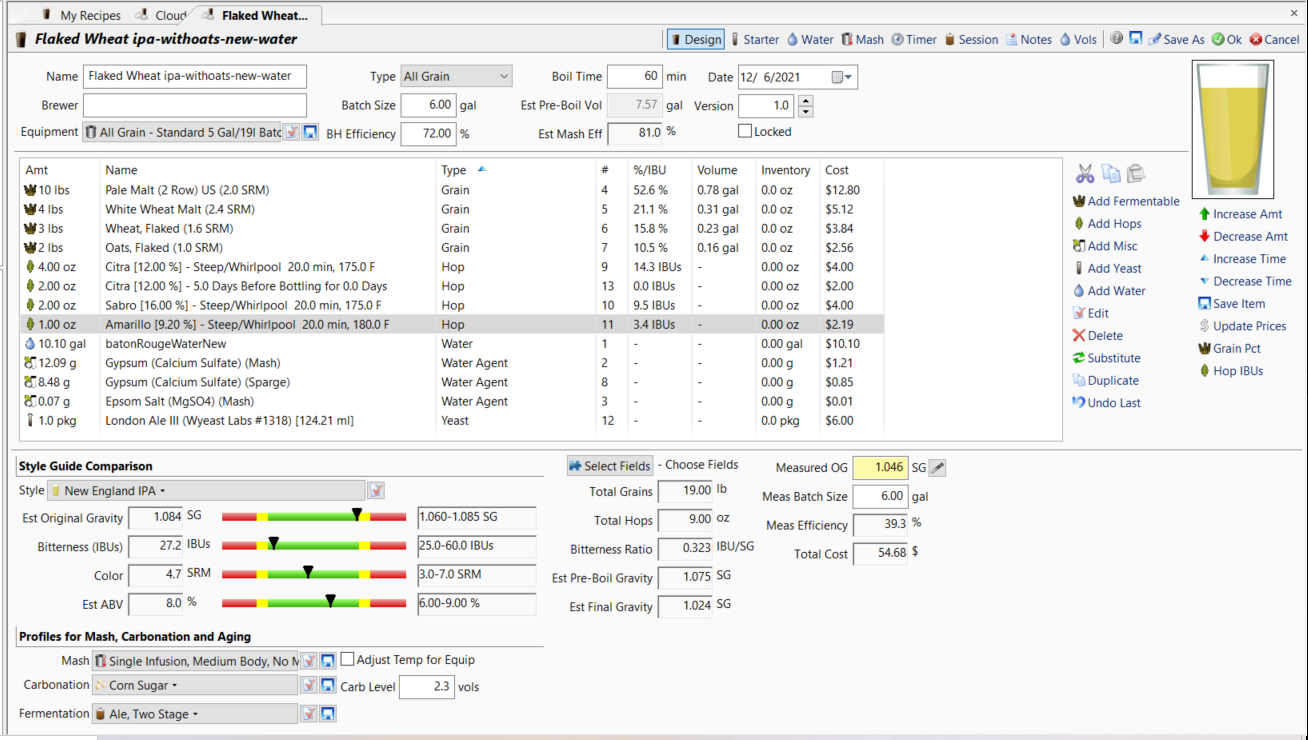The height and width of the screenshot is (740, 1308).
Task: Save recipe with toolbar floppy disk icon
Action: [1136, 39]
